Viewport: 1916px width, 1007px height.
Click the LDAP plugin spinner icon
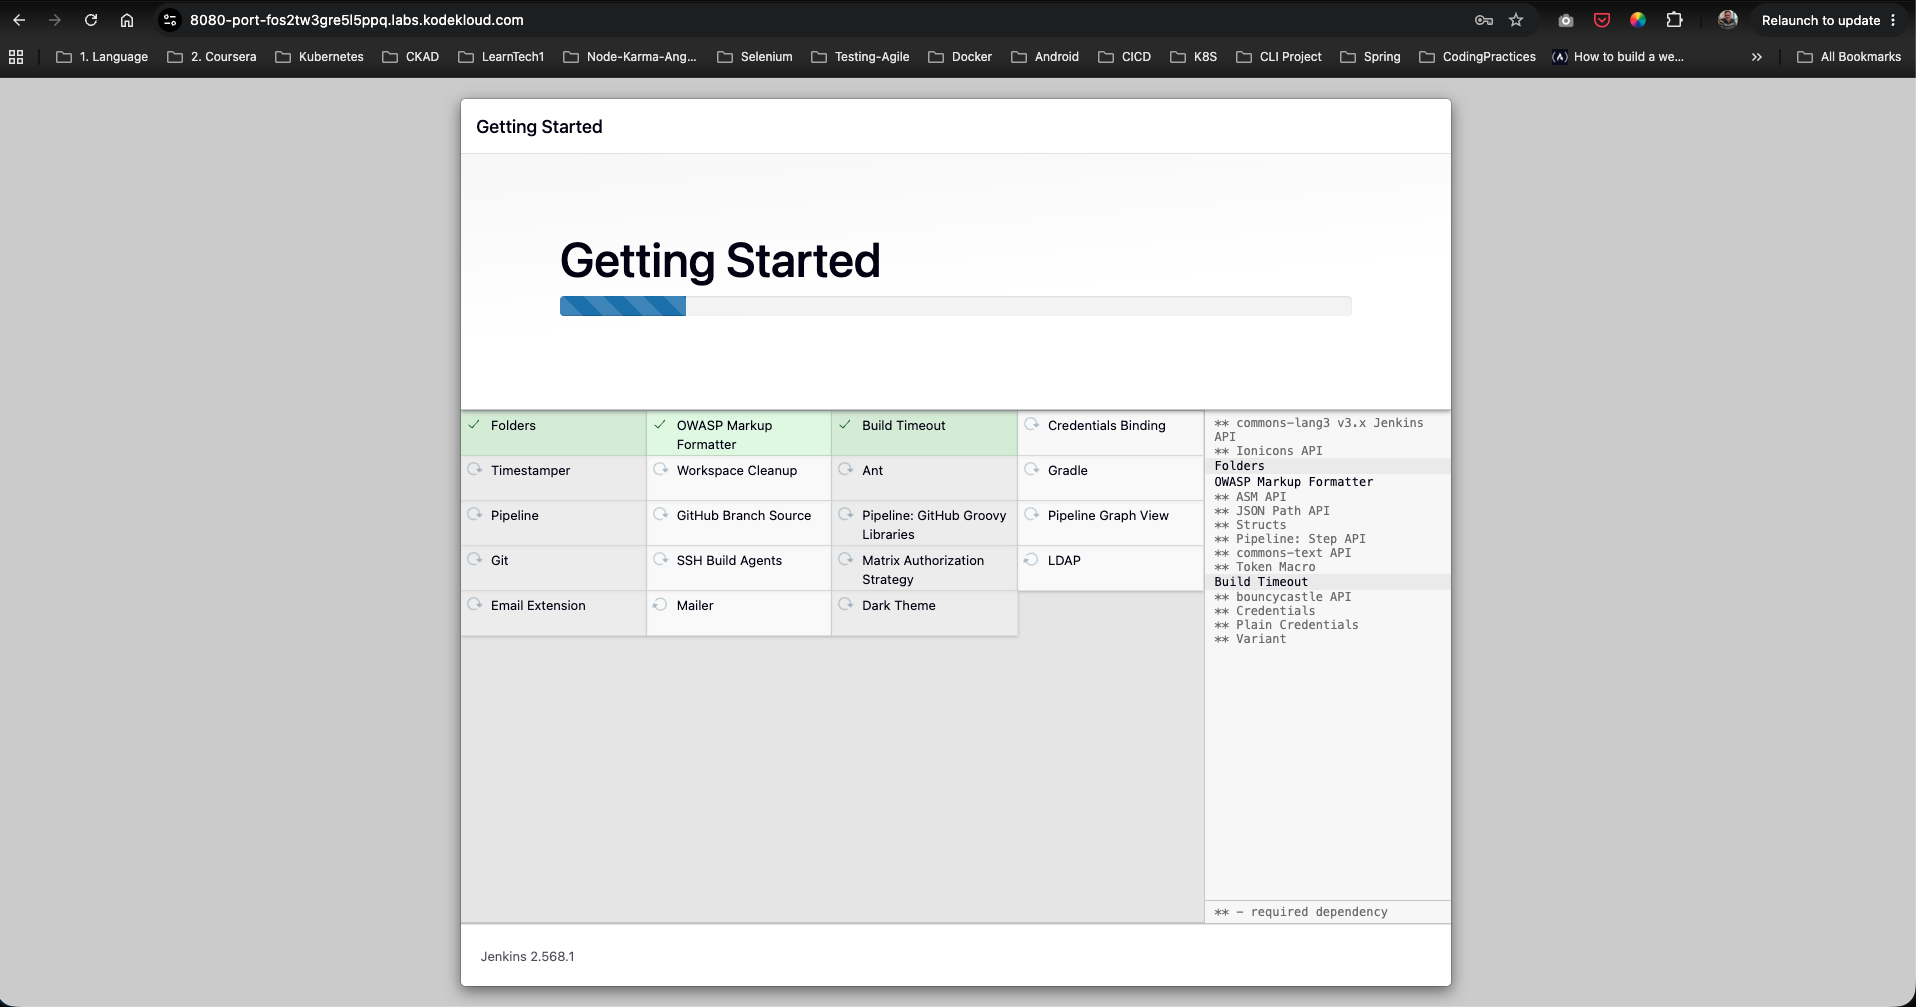[1031, 559]
